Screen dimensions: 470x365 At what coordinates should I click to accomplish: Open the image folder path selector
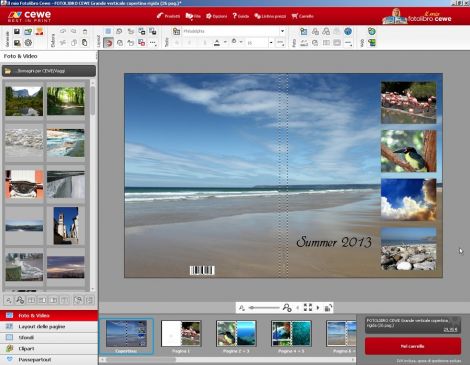coord(49,71)
